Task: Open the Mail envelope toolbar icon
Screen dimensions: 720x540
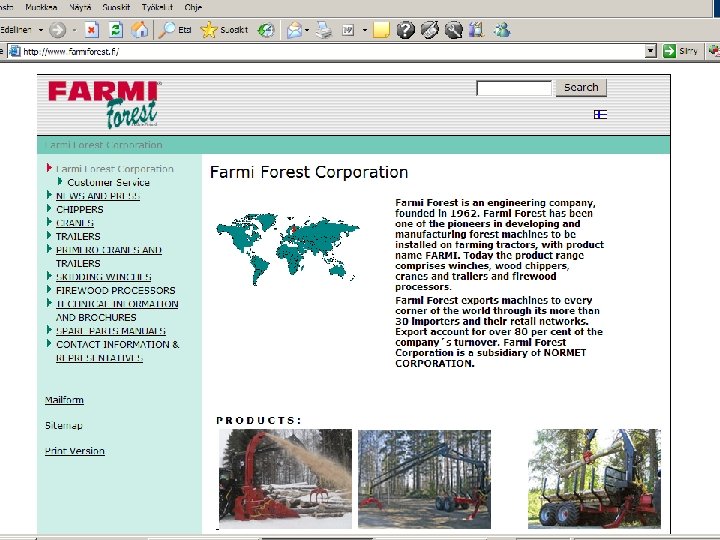Action: (294, 30)
